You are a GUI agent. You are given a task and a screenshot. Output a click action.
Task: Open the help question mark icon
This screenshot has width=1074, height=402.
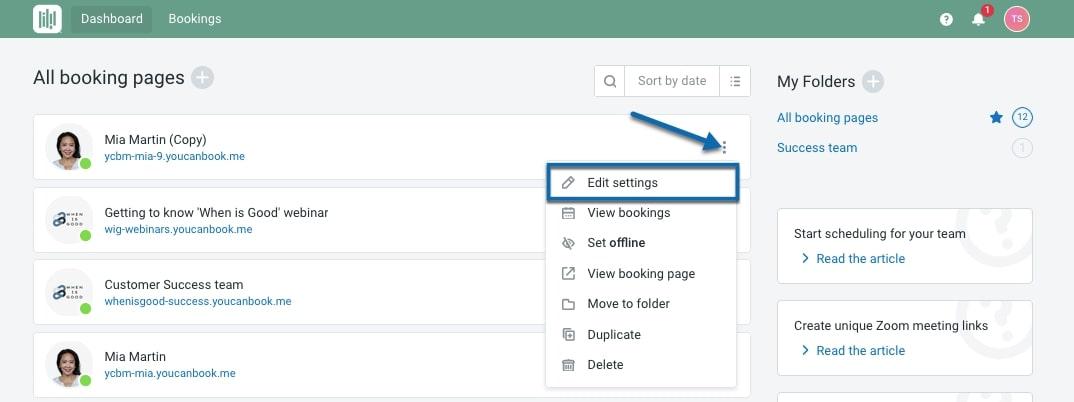coord(946,19)
